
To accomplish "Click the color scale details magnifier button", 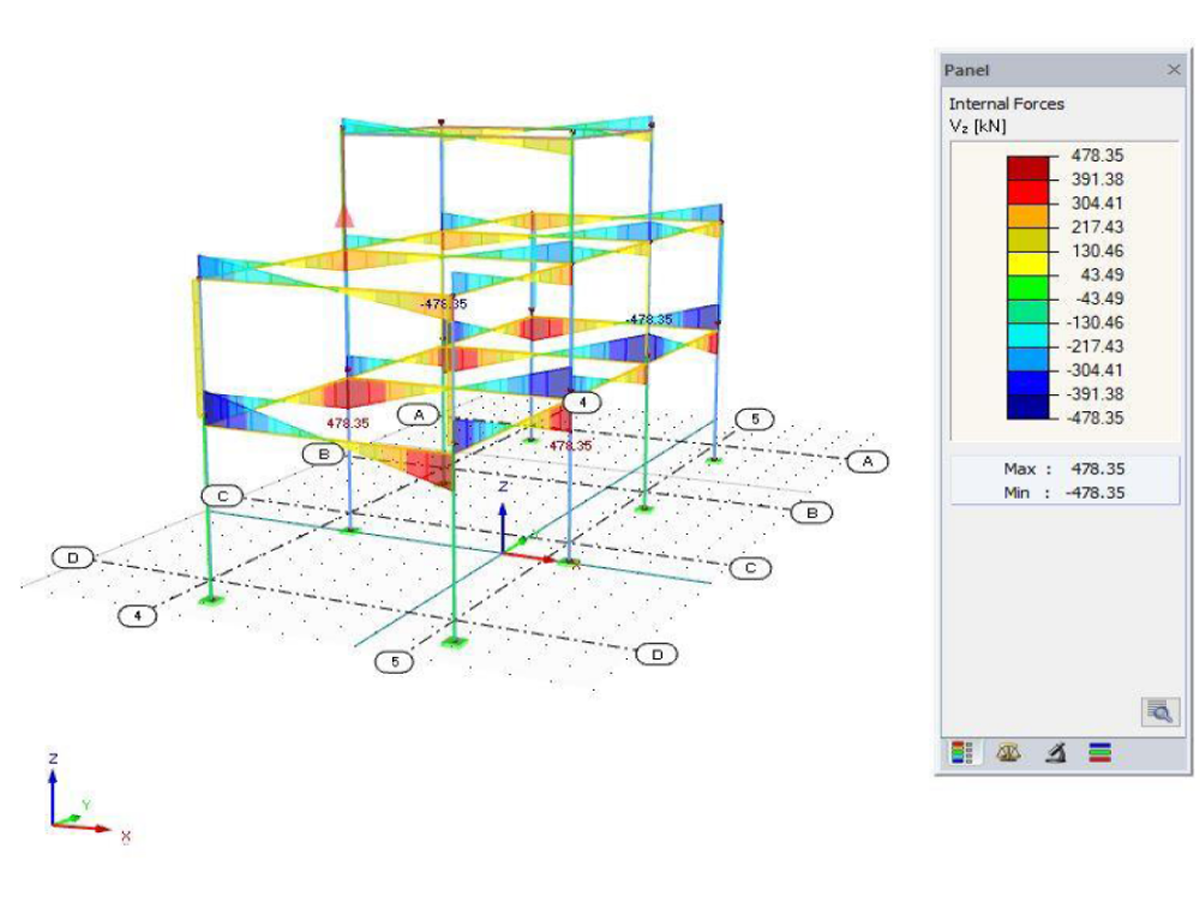I will tap(1160, 710).
